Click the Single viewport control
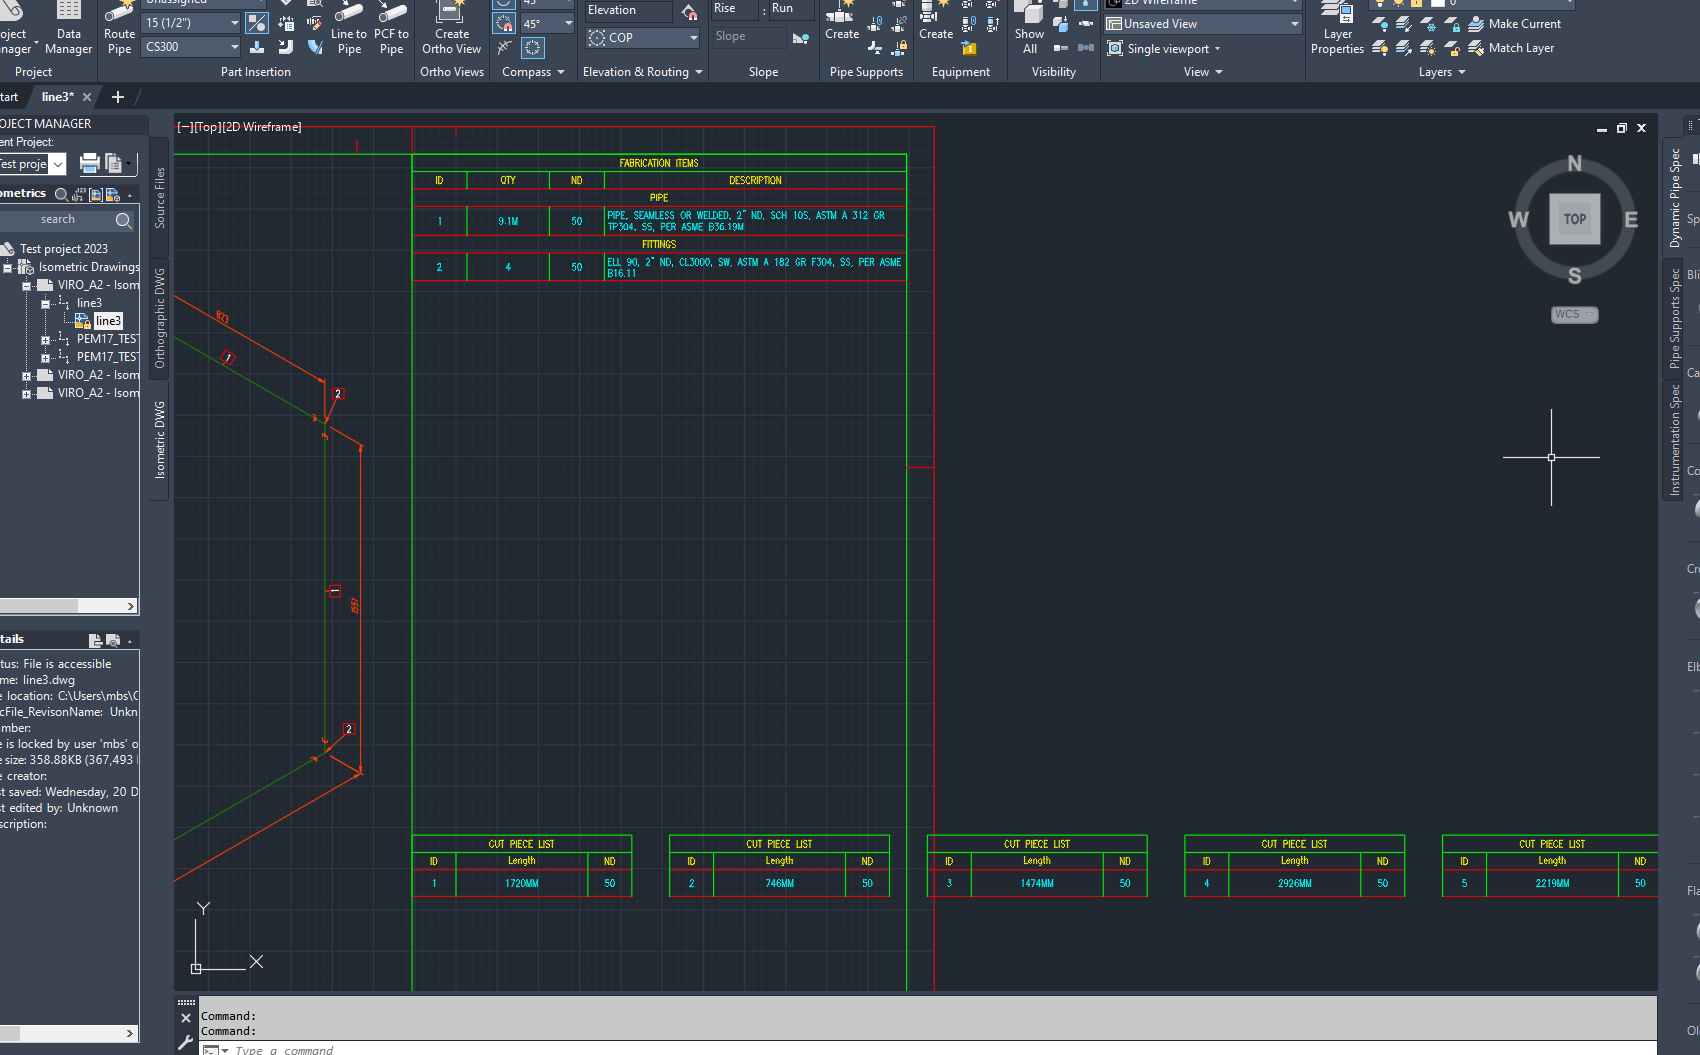1700x1055 pixels. [1166, 48]
